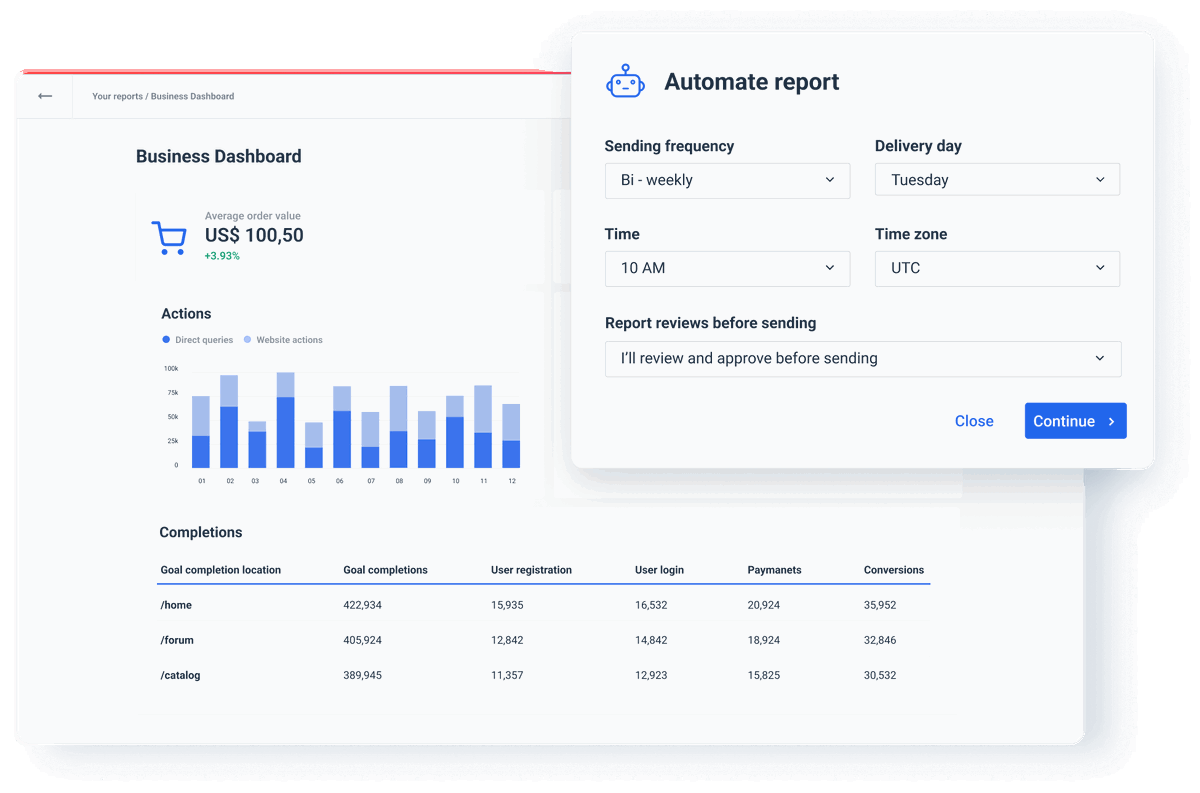Viewport: 1200px width, 793px height.
Task: Click the shopping cart icon
Action: (169, 237)
